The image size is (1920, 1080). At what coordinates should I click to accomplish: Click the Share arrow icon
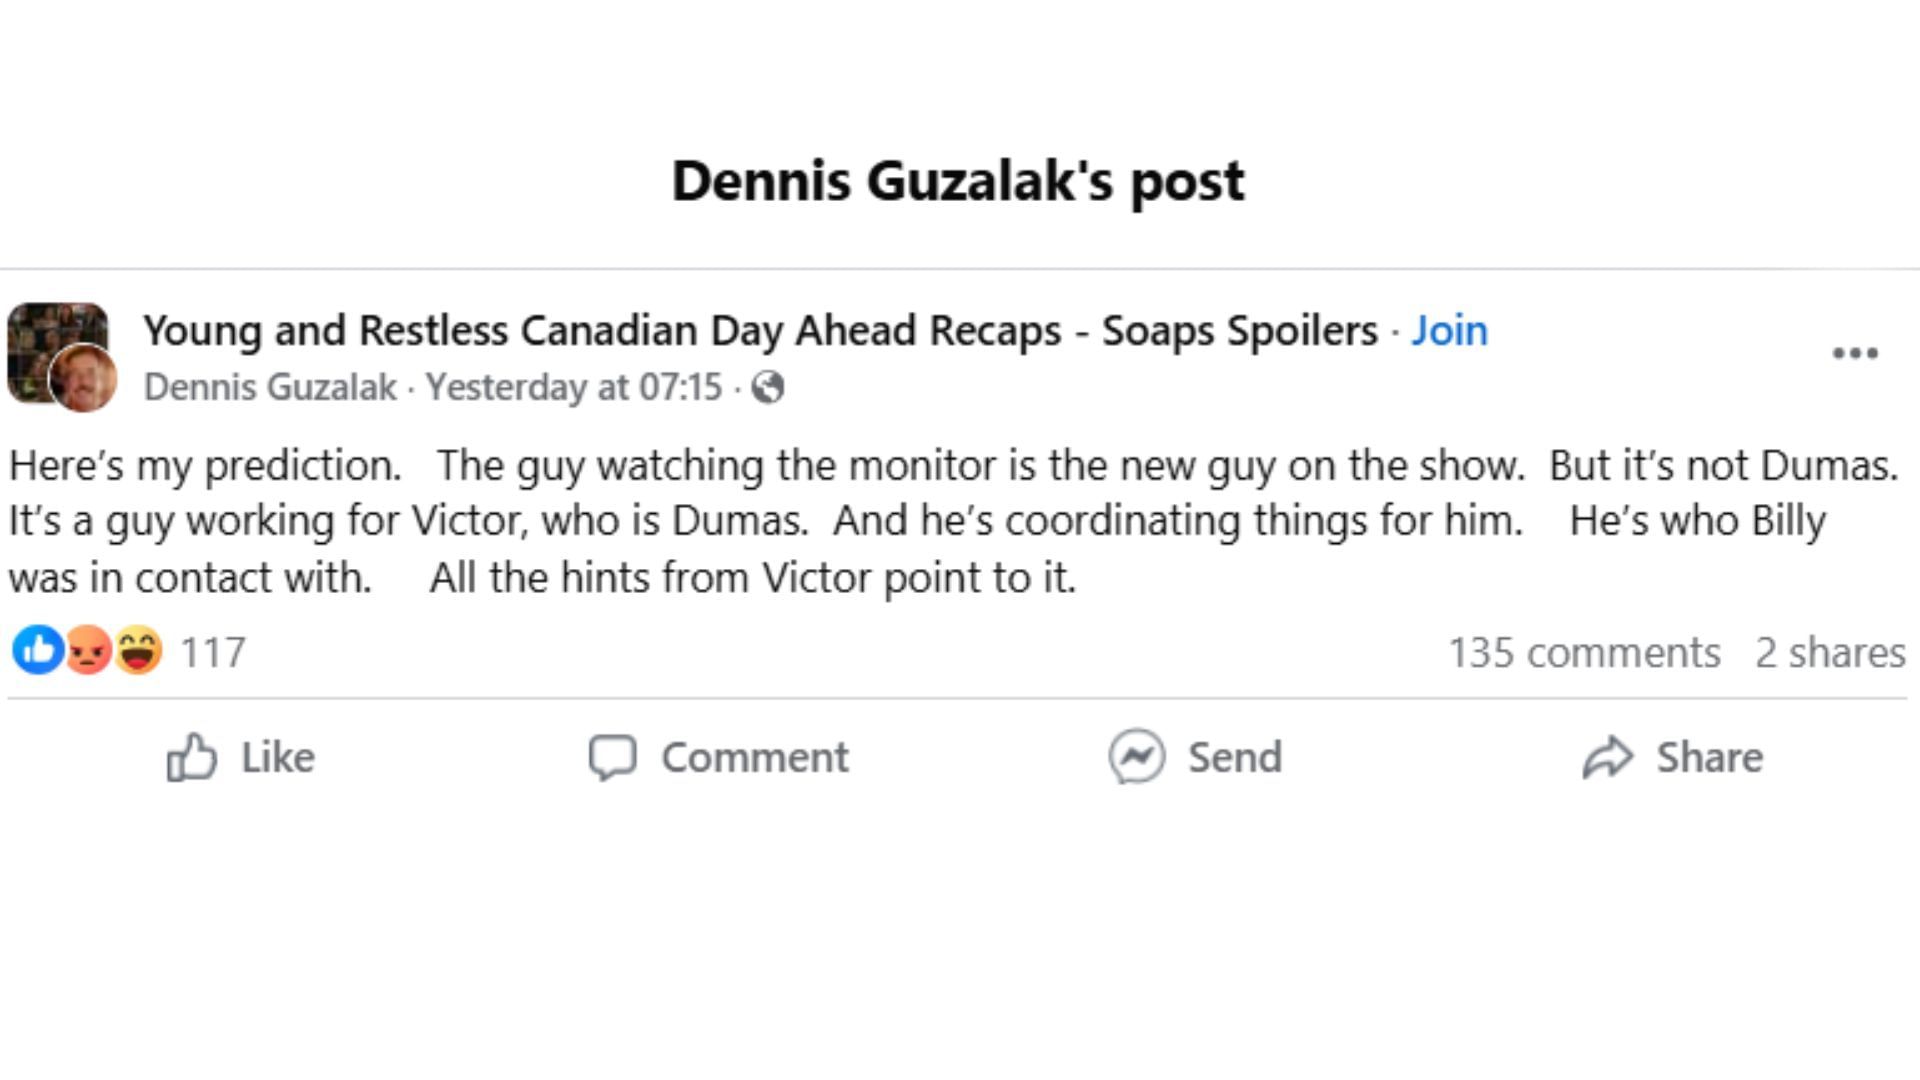1607,757
